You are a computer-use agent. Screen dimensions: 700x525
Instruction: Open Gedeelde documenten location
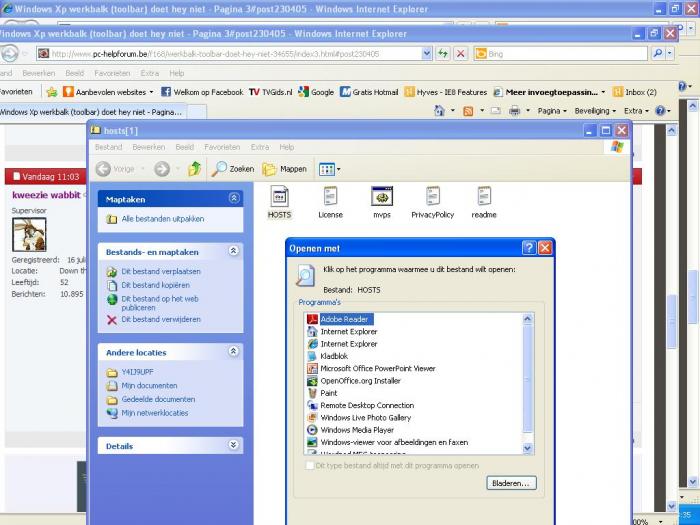tap(158, 400)
